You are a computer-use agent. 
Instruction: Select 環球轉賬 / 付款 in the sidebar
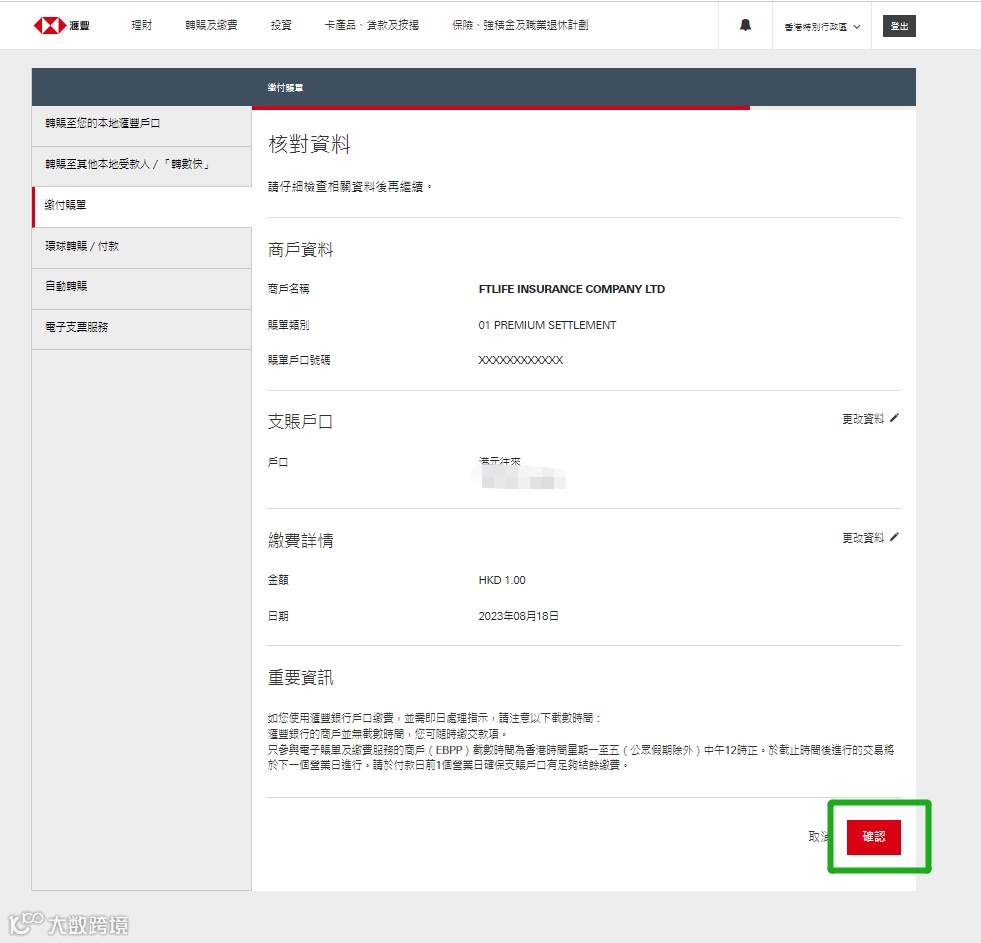[x=142, y=247]
